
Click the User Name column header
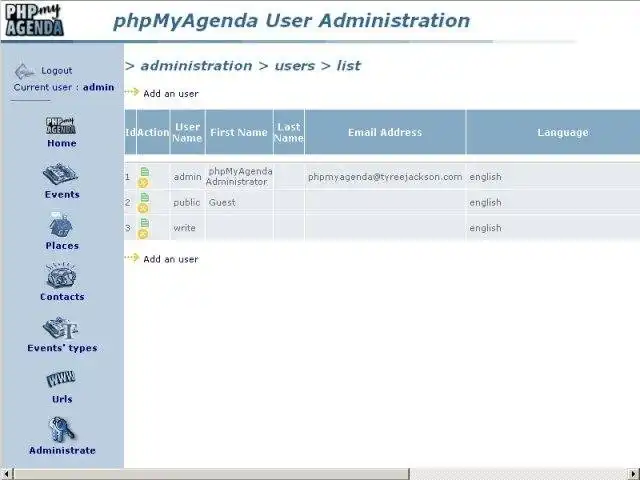pos(187,132)
